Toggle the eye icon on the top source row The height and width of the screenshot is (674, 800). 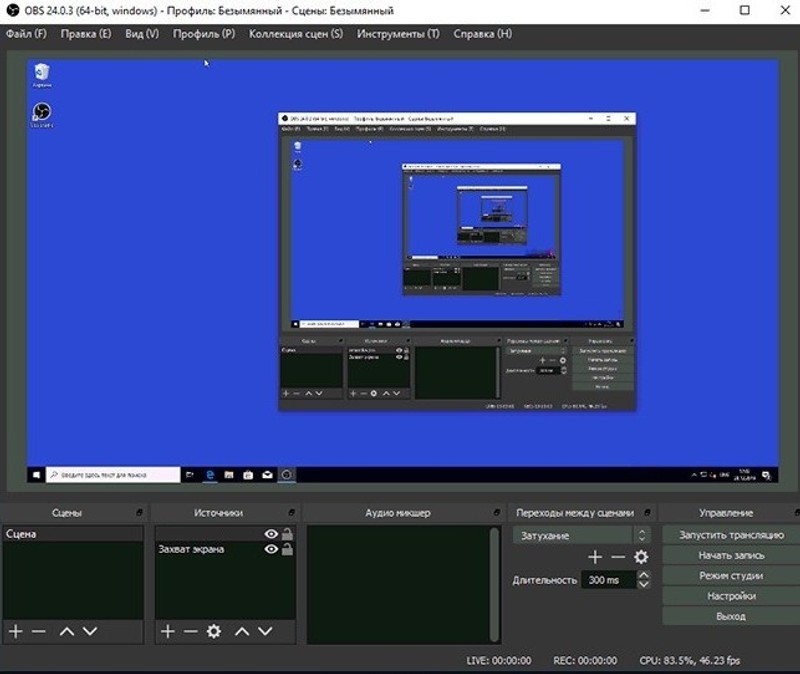click(x=271, y=534)
